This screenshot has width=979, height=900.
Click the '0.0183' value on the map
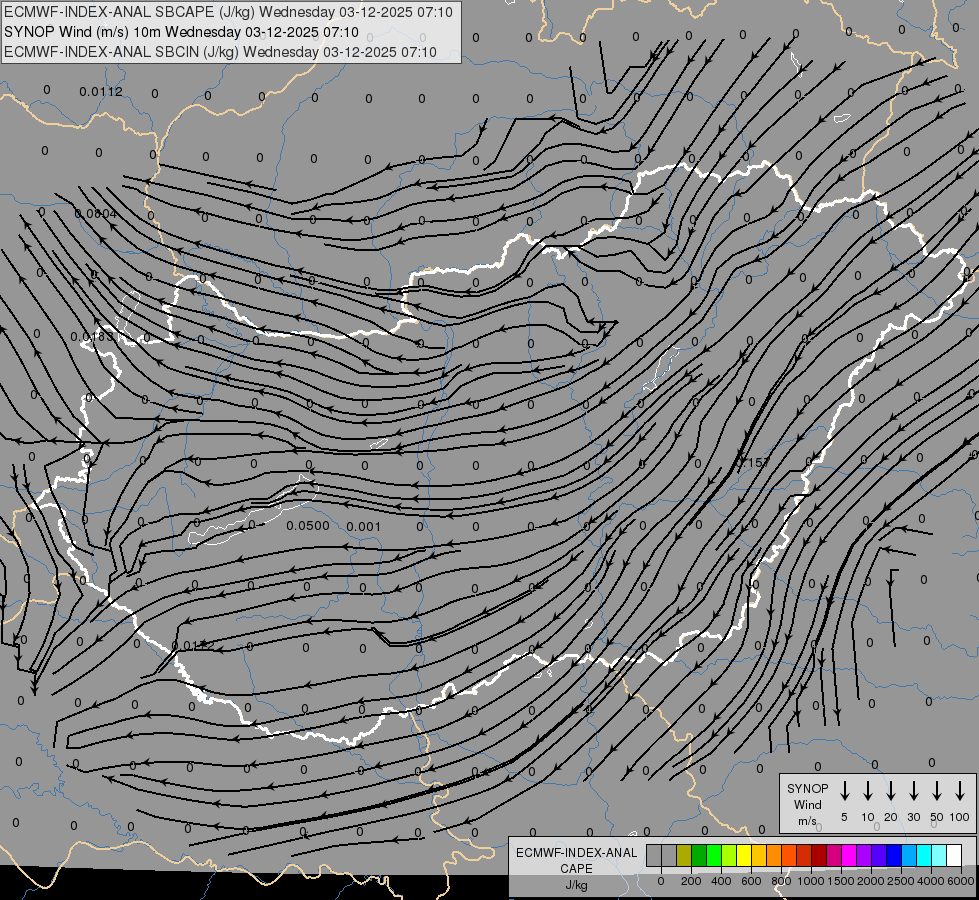pos(92,337)
